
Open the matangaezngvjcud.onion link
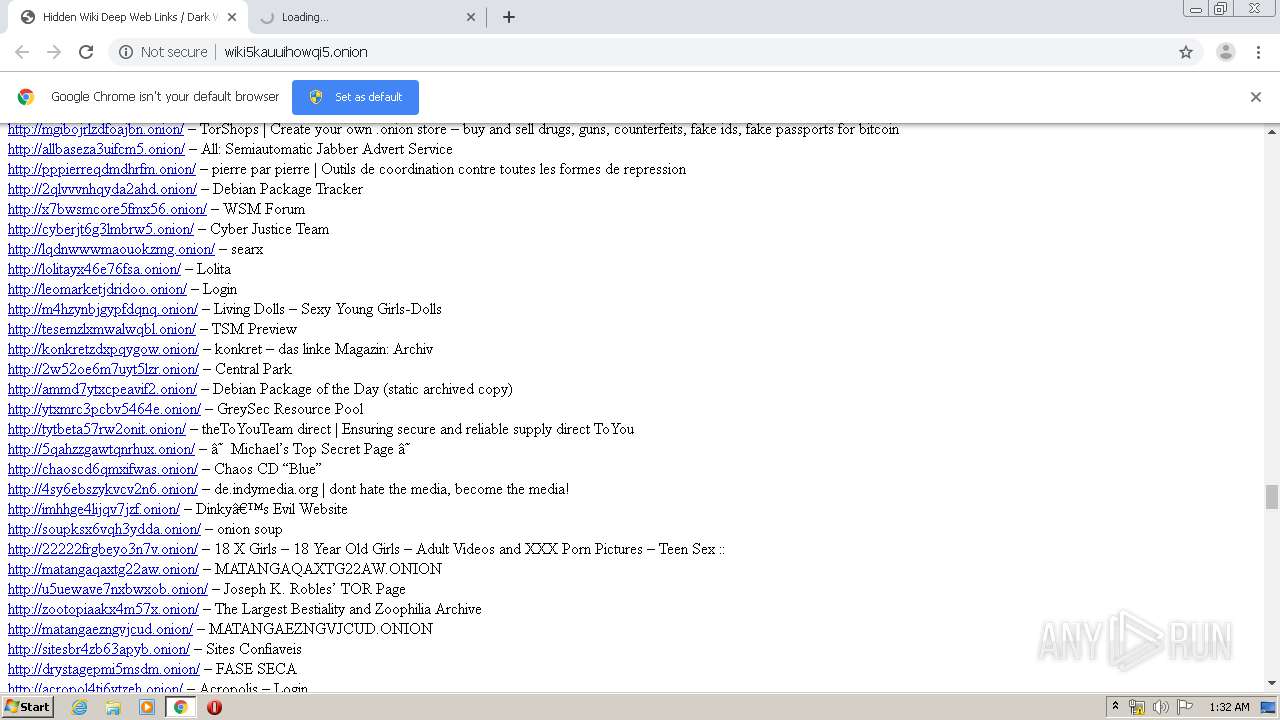tap(100, 629)
